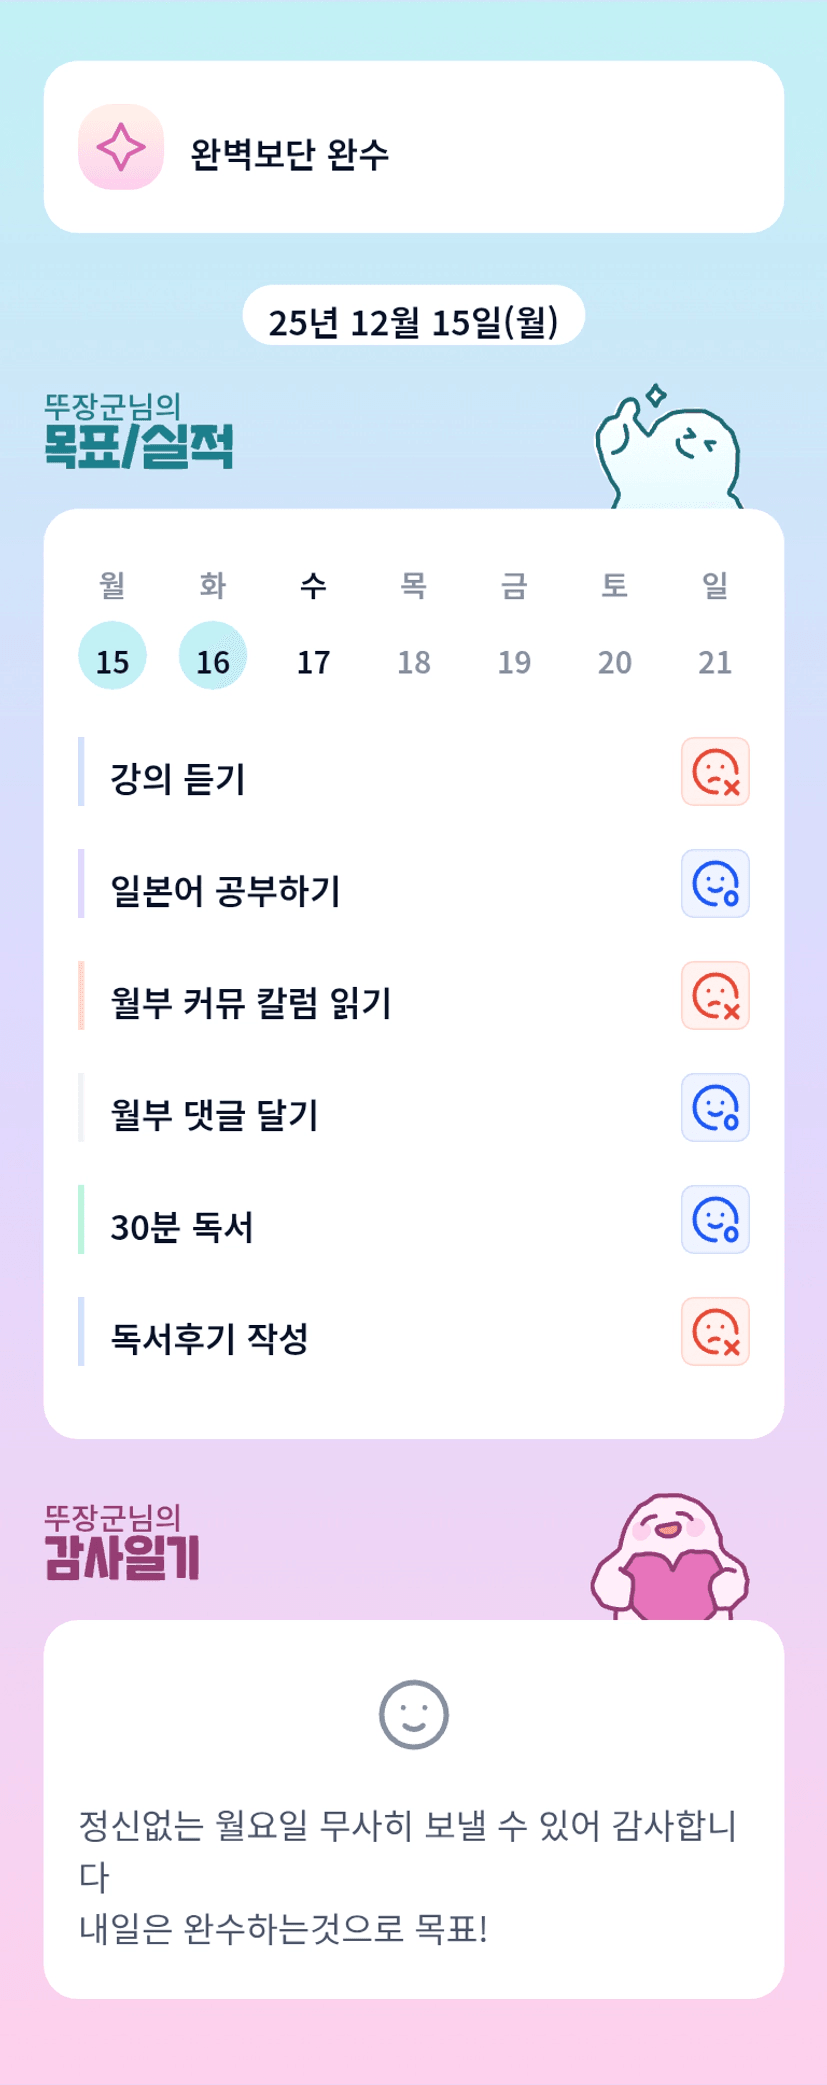Image resolution: width=827 pixels, height=2085 pixels.
Task: Open the 30분 독서 goal item
Action: pos(182,1227)
